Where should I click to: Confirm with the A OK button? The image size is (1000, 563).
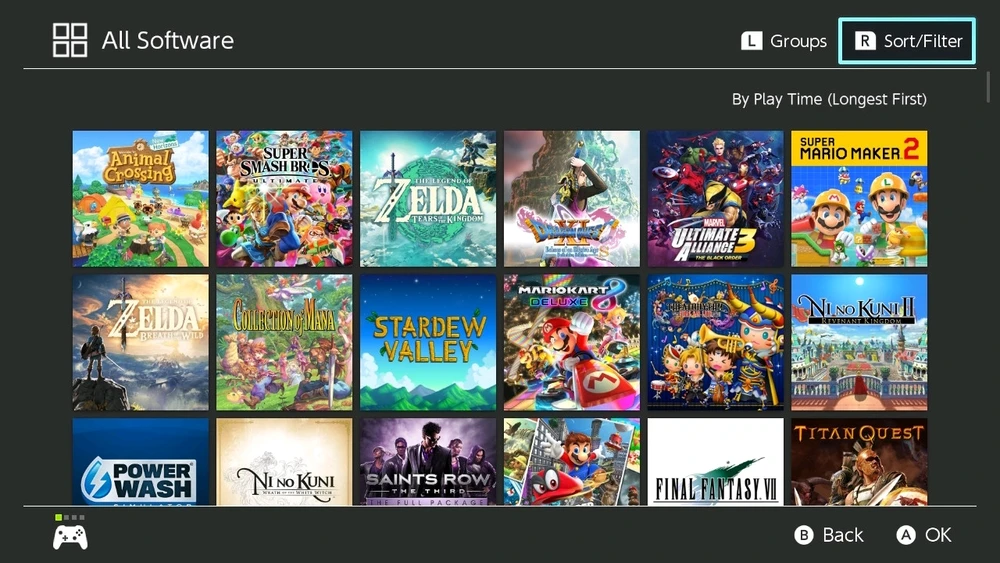(923, 535)
